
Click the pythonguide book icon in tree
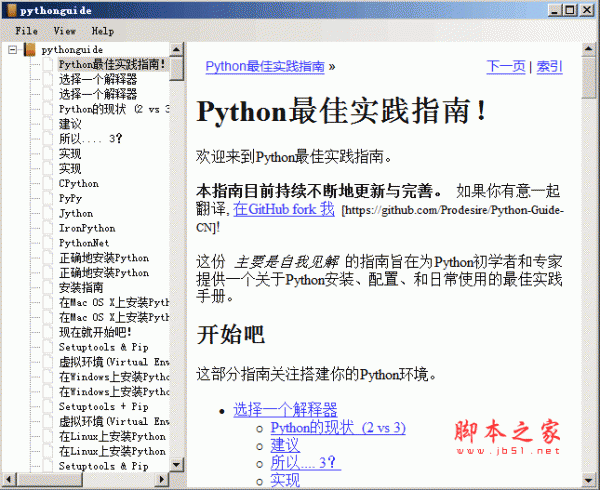pyautogui.click(x=29, y=50)
